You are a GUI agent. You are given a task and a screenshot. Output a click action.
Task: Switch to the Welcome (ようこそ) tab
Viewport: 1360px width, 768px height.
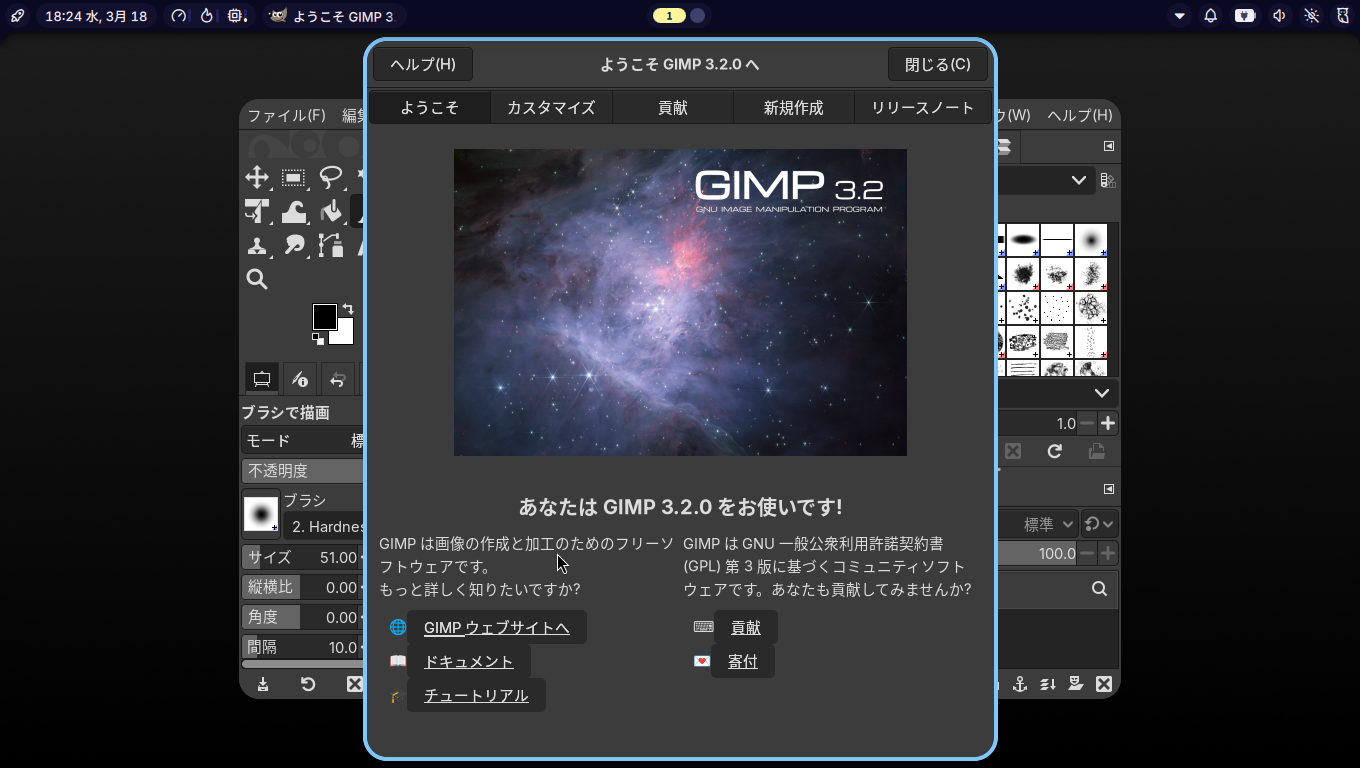tap(430, 108)
